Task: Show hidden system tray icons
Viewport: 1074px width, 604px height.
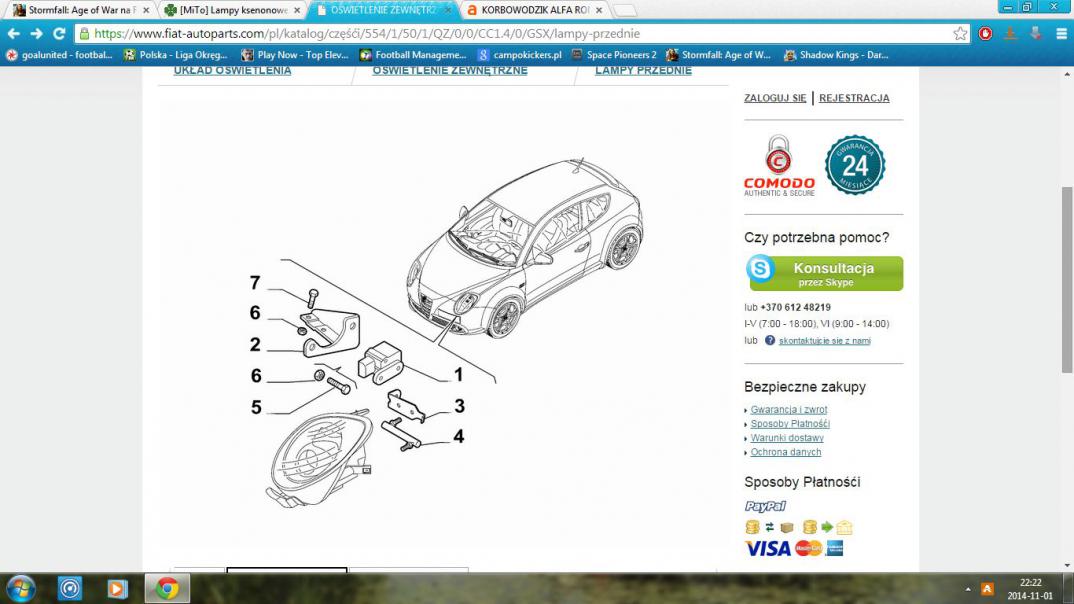Action: (x=968, y=589)
